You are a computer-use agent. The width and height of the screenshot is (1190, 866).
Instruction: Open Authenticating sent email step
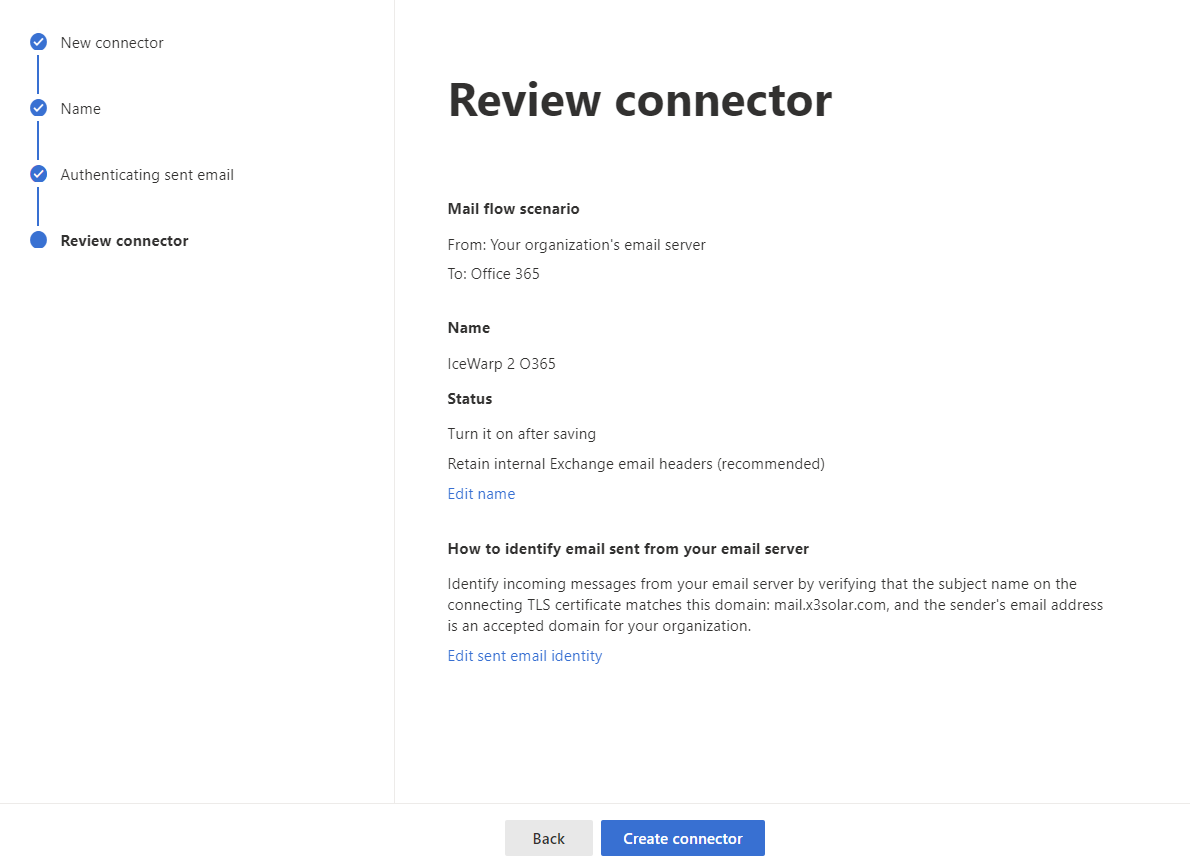click(147, 175)
